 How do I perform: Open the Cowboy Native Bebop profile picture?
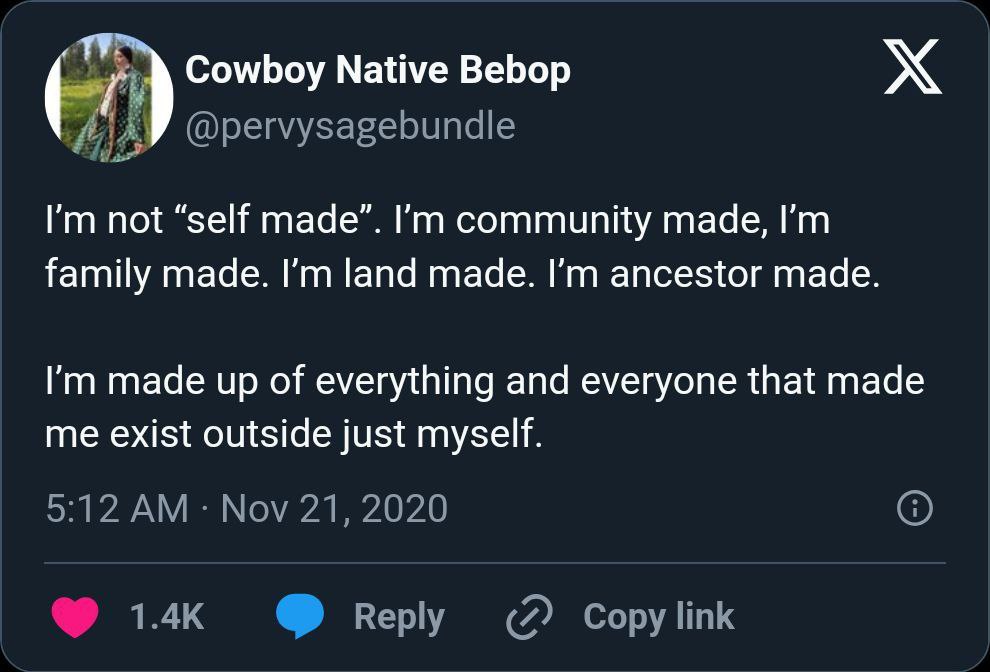(x=109, y=98)
